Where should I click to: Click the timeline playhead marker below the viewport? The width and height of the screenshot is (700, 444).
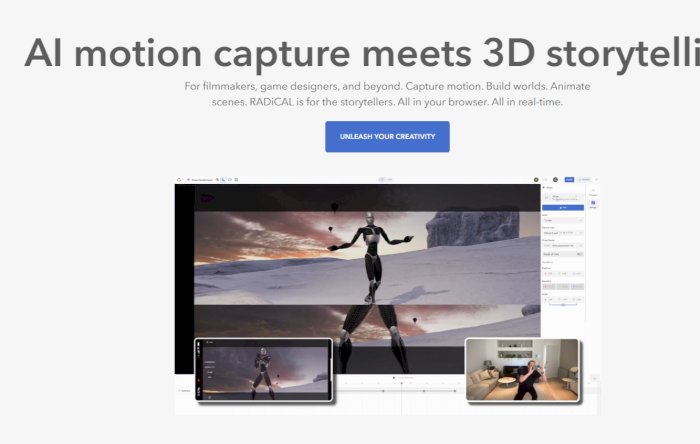(x=401, y=383)
